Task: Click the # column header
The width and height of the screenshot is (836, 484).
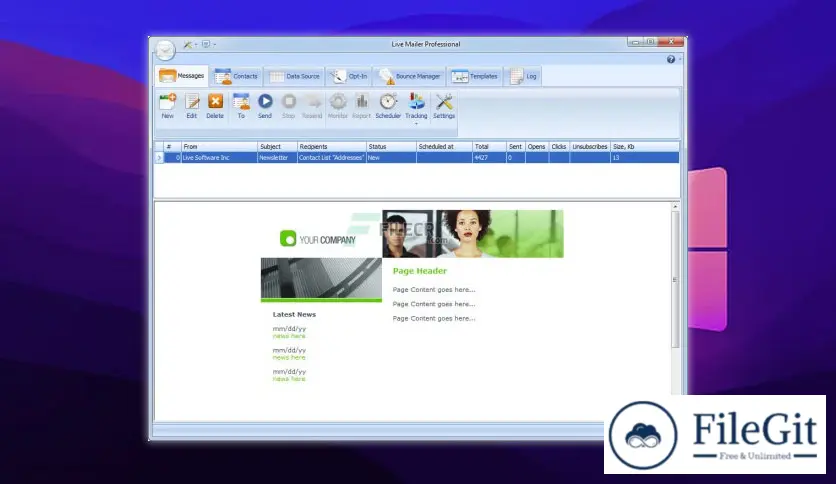Action: [x=173, y=147]
